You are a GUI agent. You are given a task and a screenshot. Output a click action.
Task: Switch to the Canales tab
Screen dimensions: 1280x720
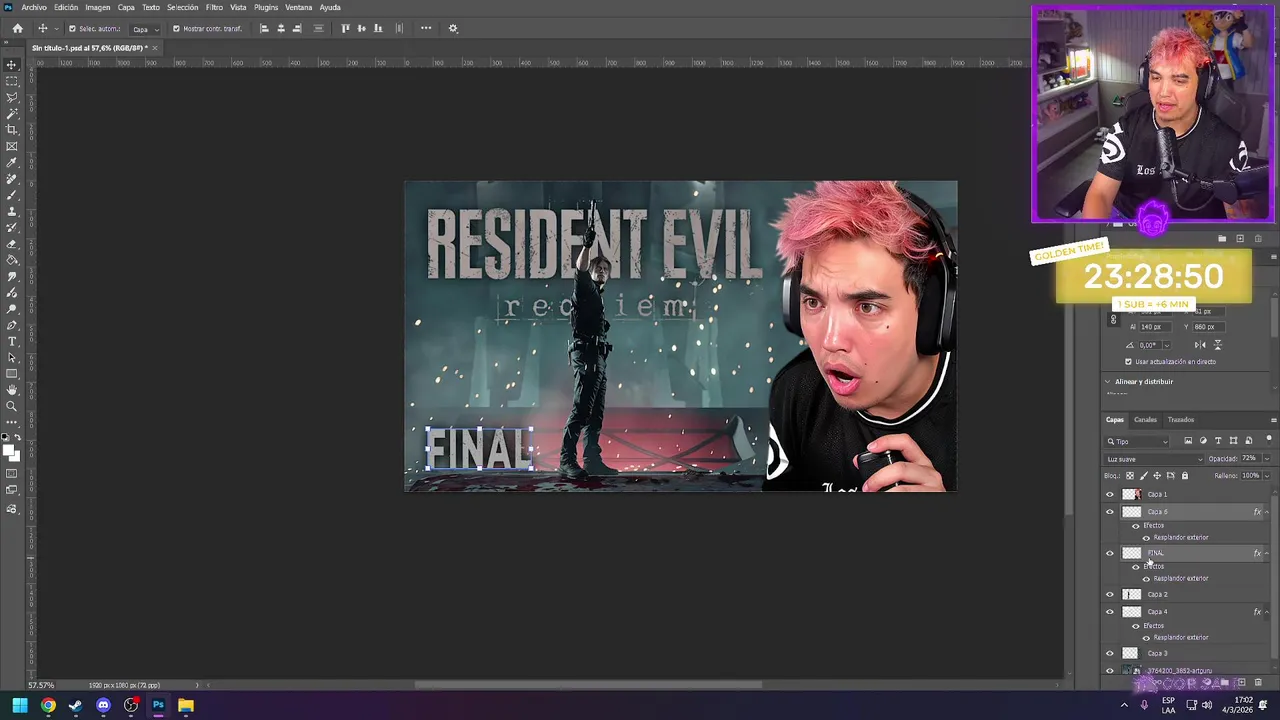[1145, 420]
